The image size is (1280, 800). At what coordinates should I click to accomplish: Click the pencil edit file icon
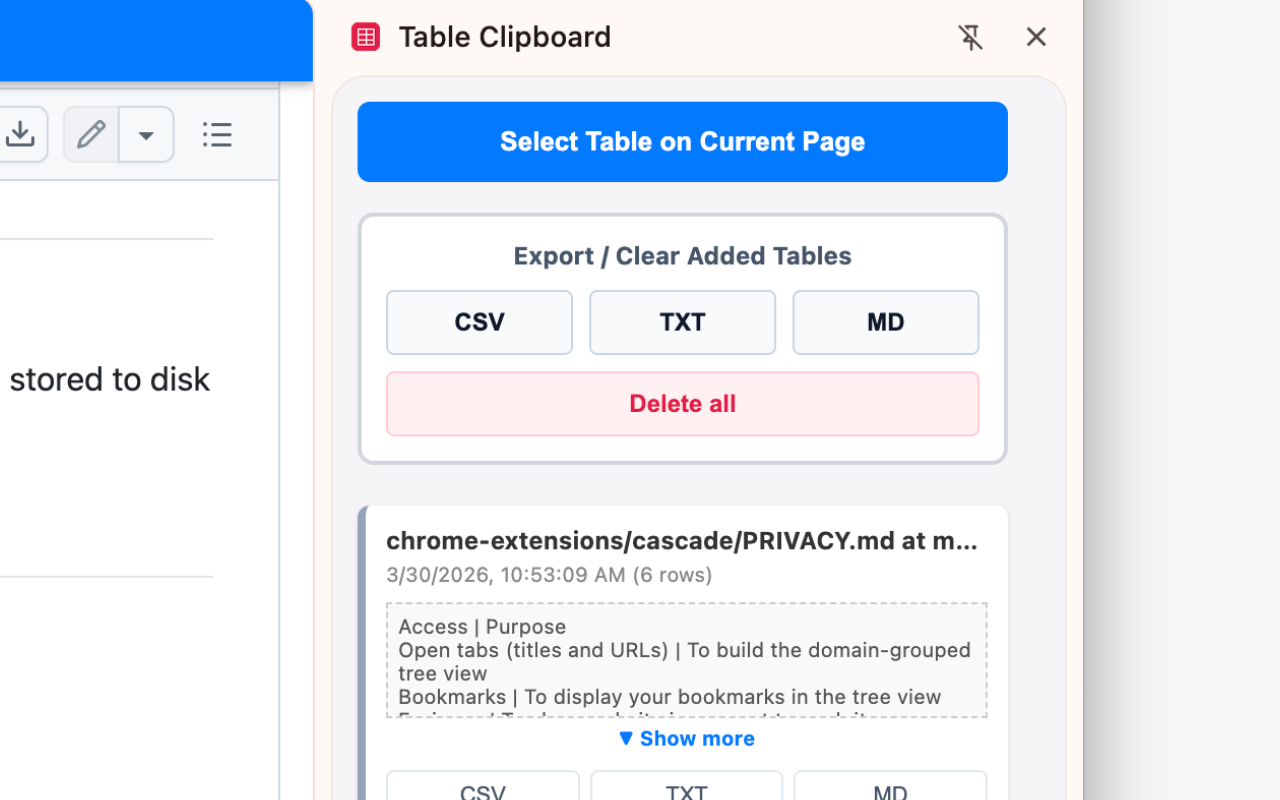(91, 134)
